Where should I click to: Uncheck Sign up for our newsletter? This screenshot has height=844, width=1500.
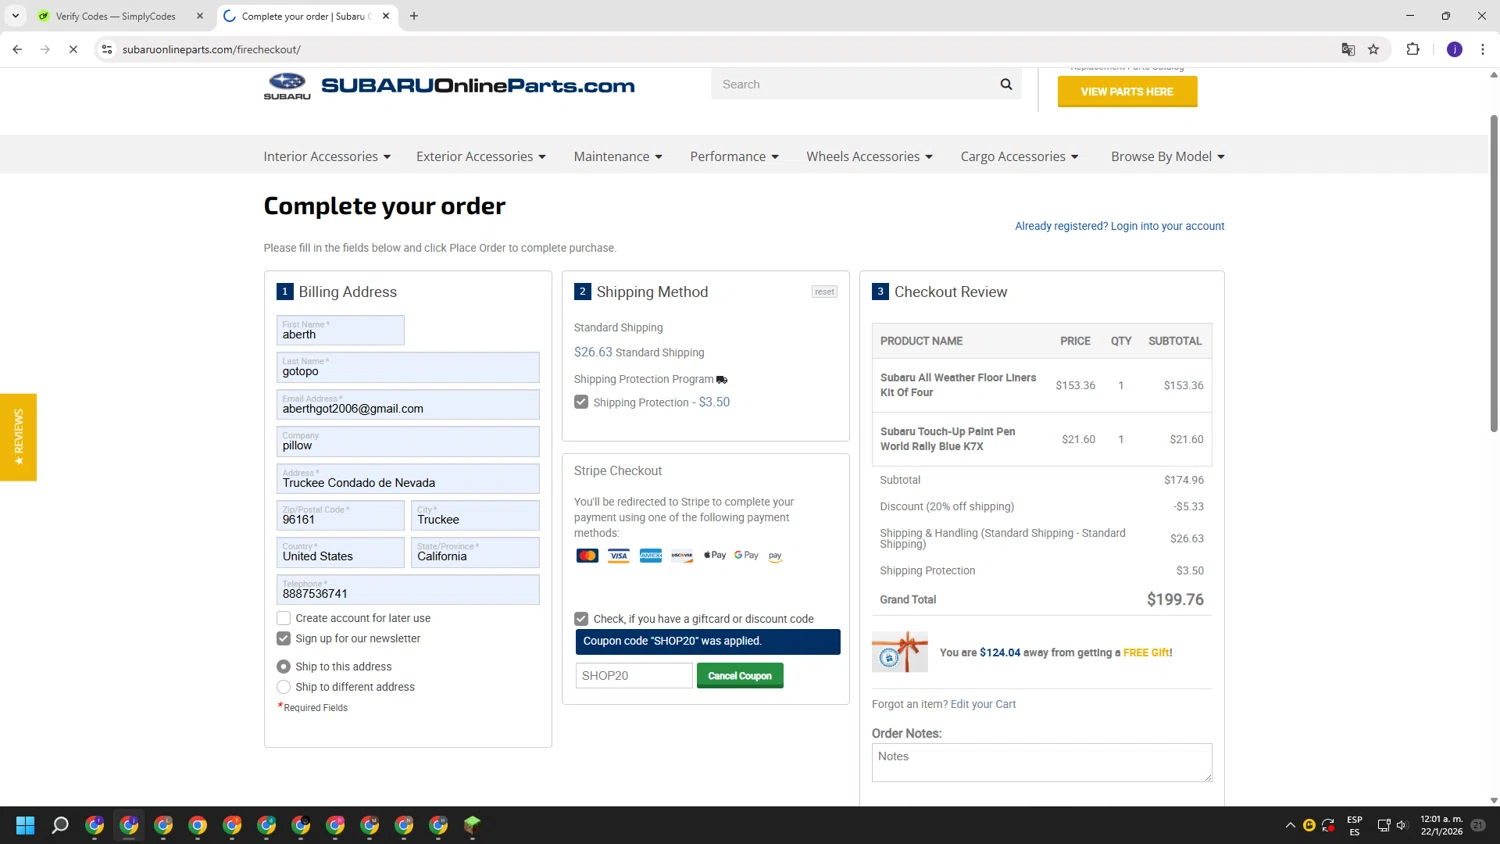(284, 638)
